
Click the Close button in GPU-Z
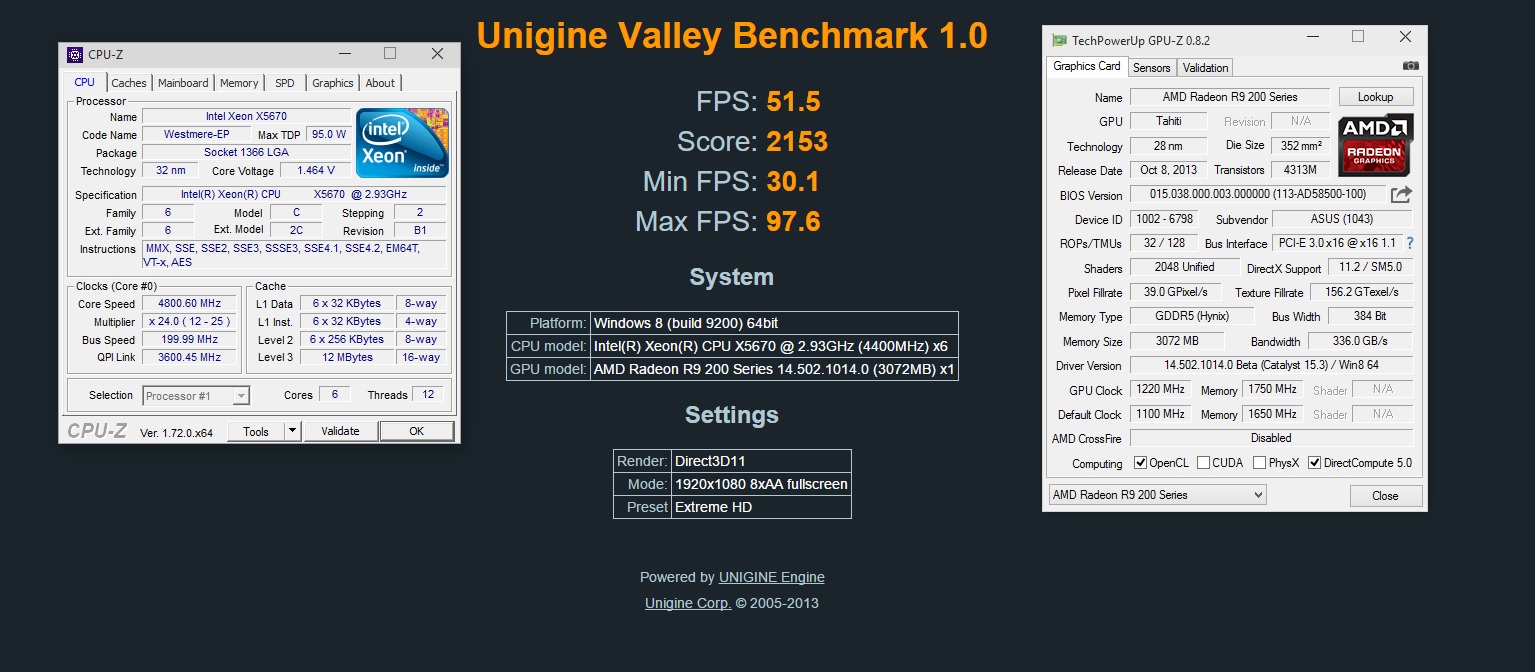coord(1385,496)
